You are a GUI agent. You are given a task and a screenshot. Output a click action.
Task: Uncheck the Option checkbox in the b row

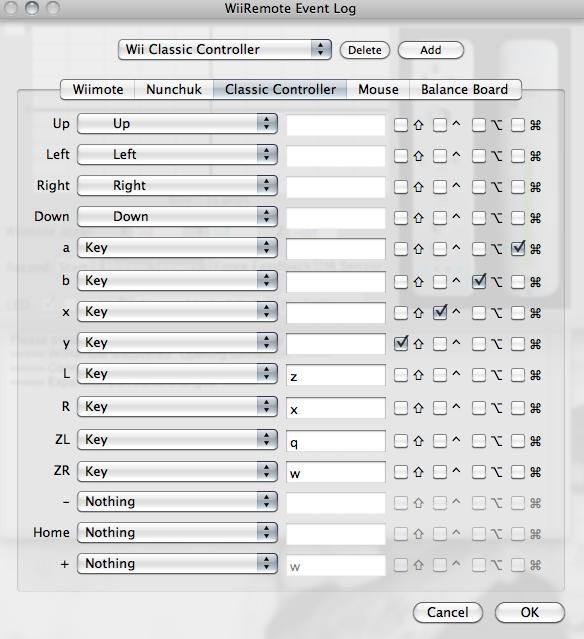[x=479, y=282]
